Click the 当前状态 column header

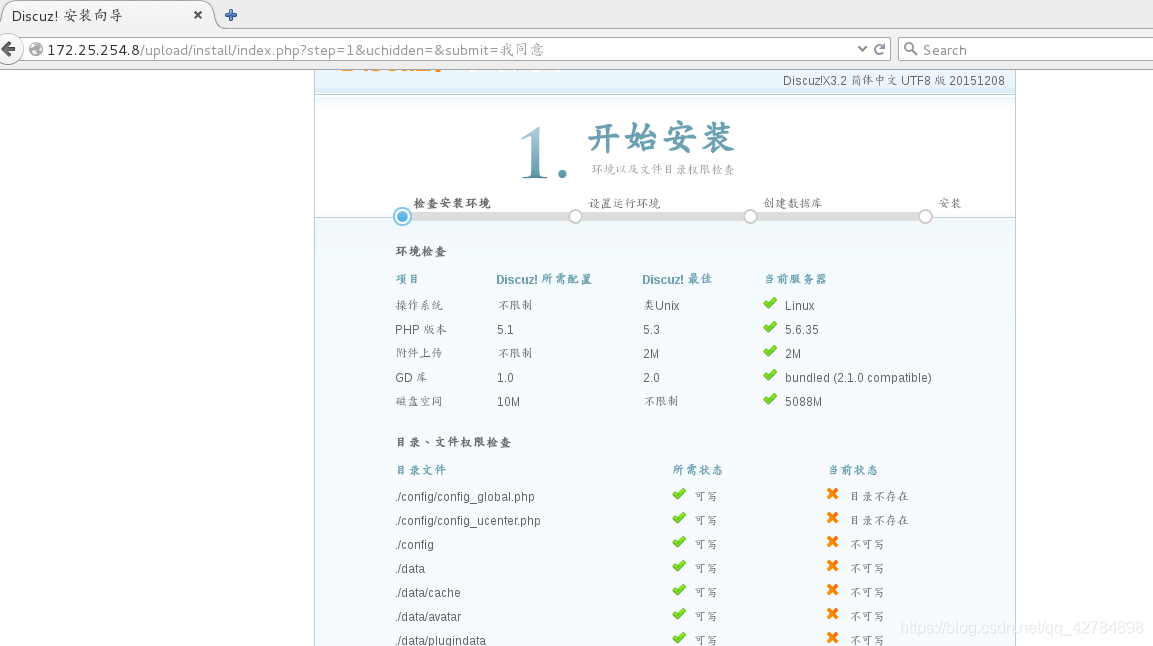(x=853, y=470)
